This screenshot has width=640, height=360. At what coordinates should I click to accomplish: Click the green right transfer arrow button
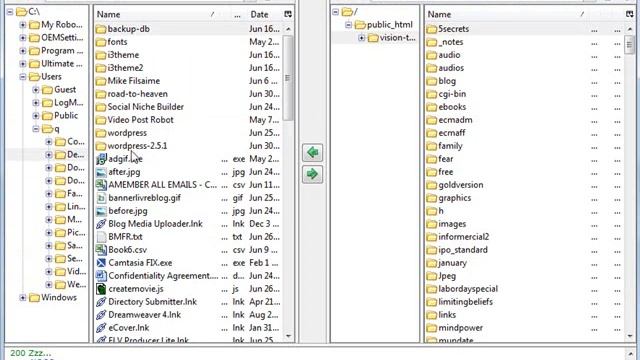click(x=312, y=174)
